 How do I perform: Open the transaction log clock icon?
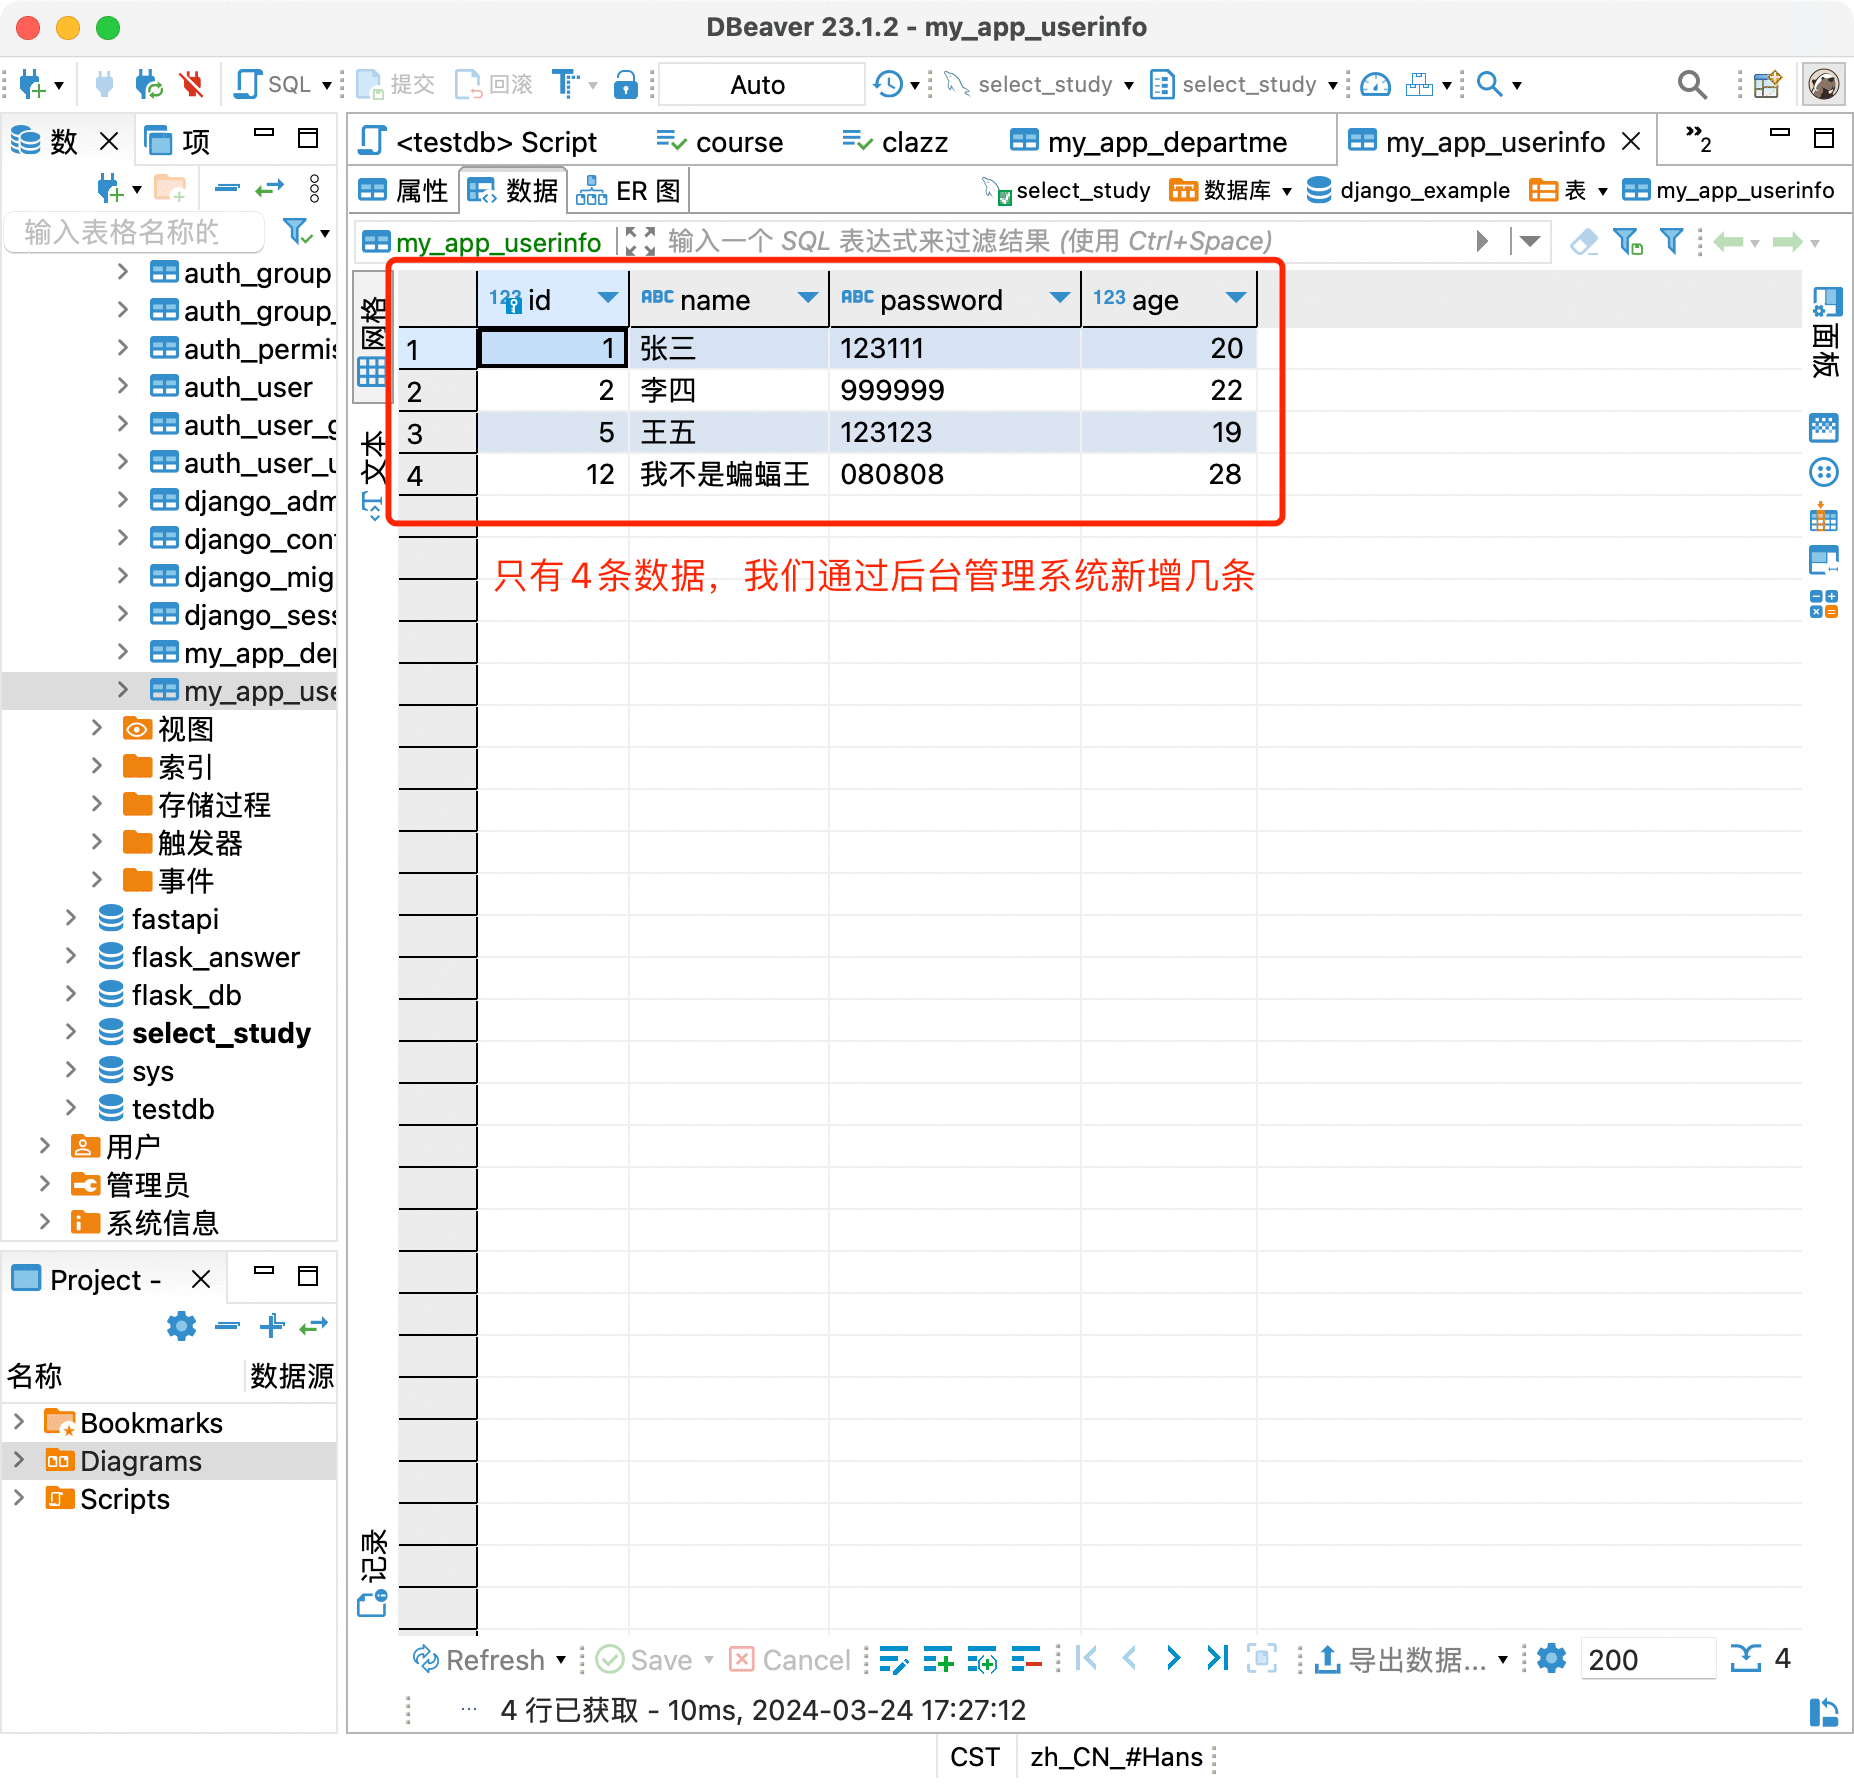[888, 85]
